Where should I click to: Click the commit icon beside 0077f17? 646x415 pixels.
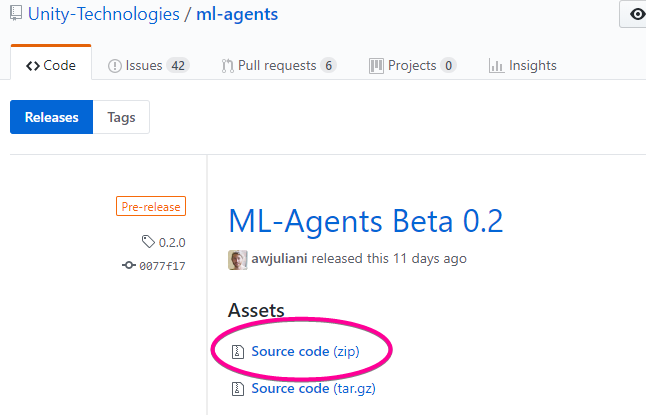129,266
